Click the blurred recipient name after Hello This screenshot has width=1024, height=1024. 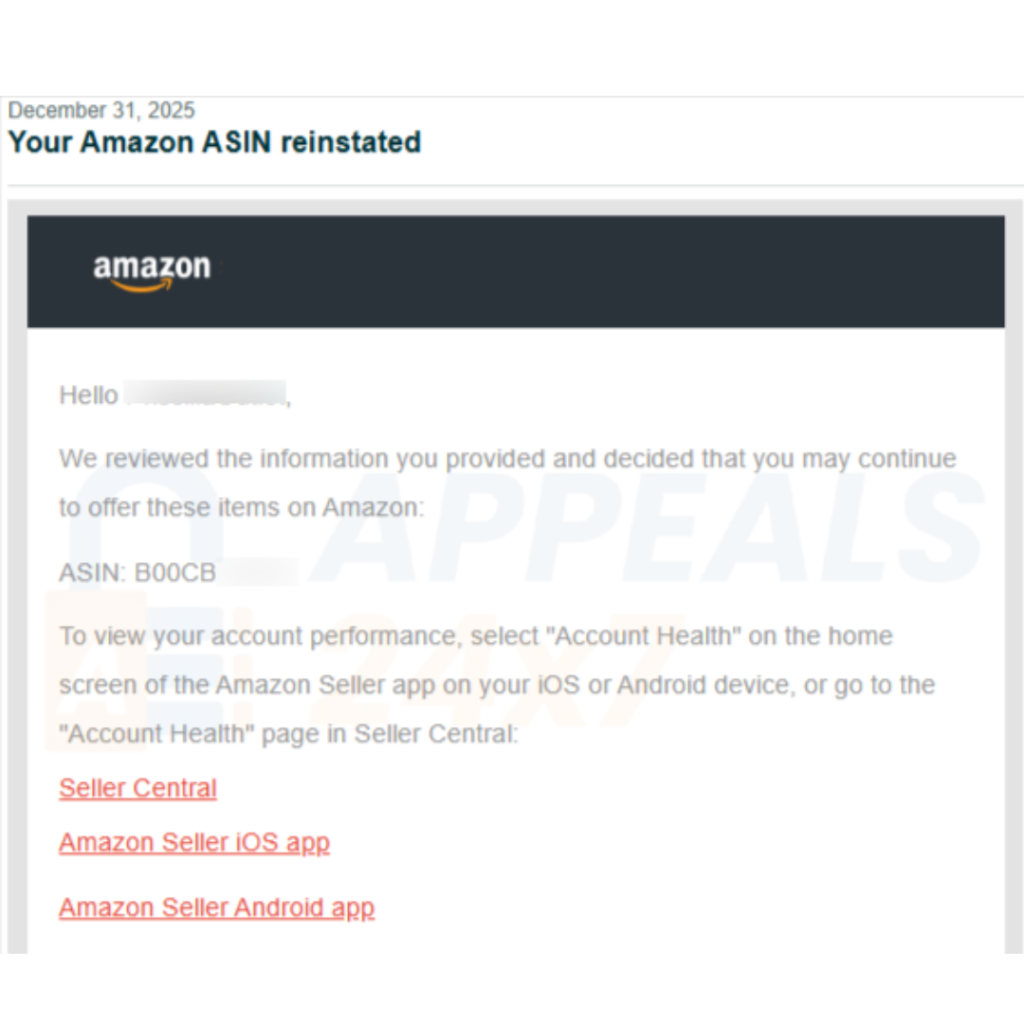pyautogui.click(x=205, y=394)
